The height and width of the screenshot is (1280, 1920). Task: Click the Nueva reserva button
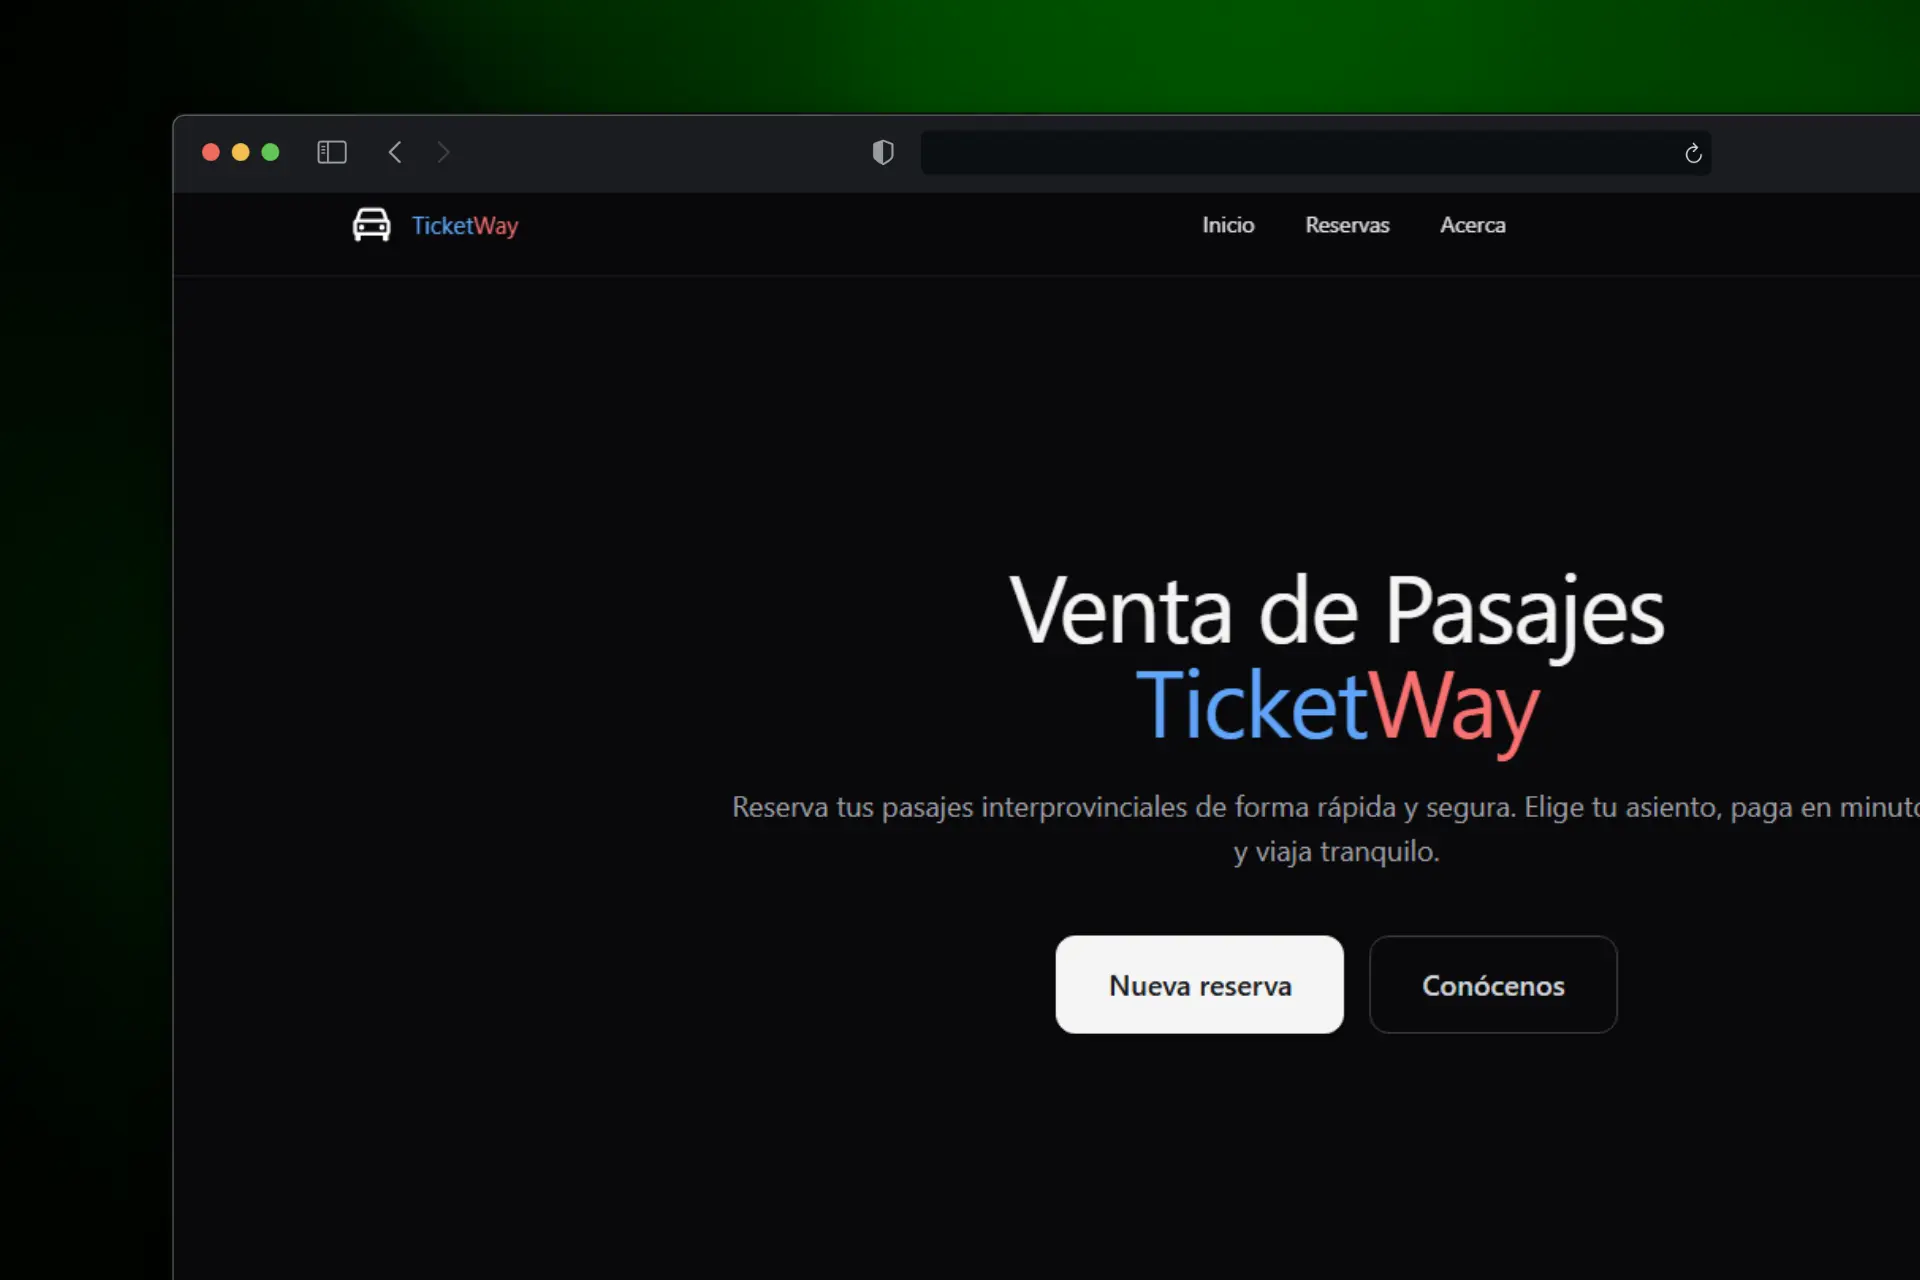(x=1199, y=984)
